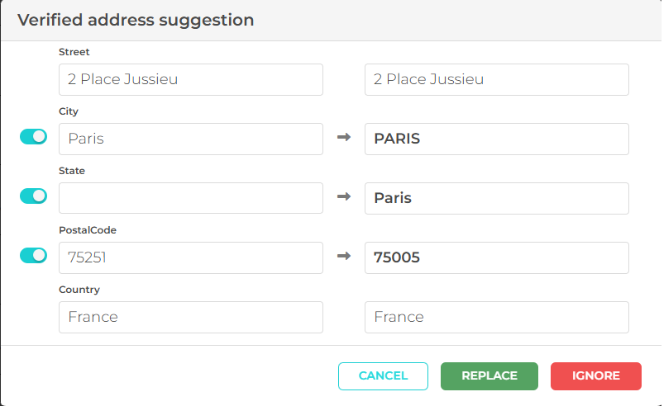Select the suggested State field showing Paris

[496, 198]
